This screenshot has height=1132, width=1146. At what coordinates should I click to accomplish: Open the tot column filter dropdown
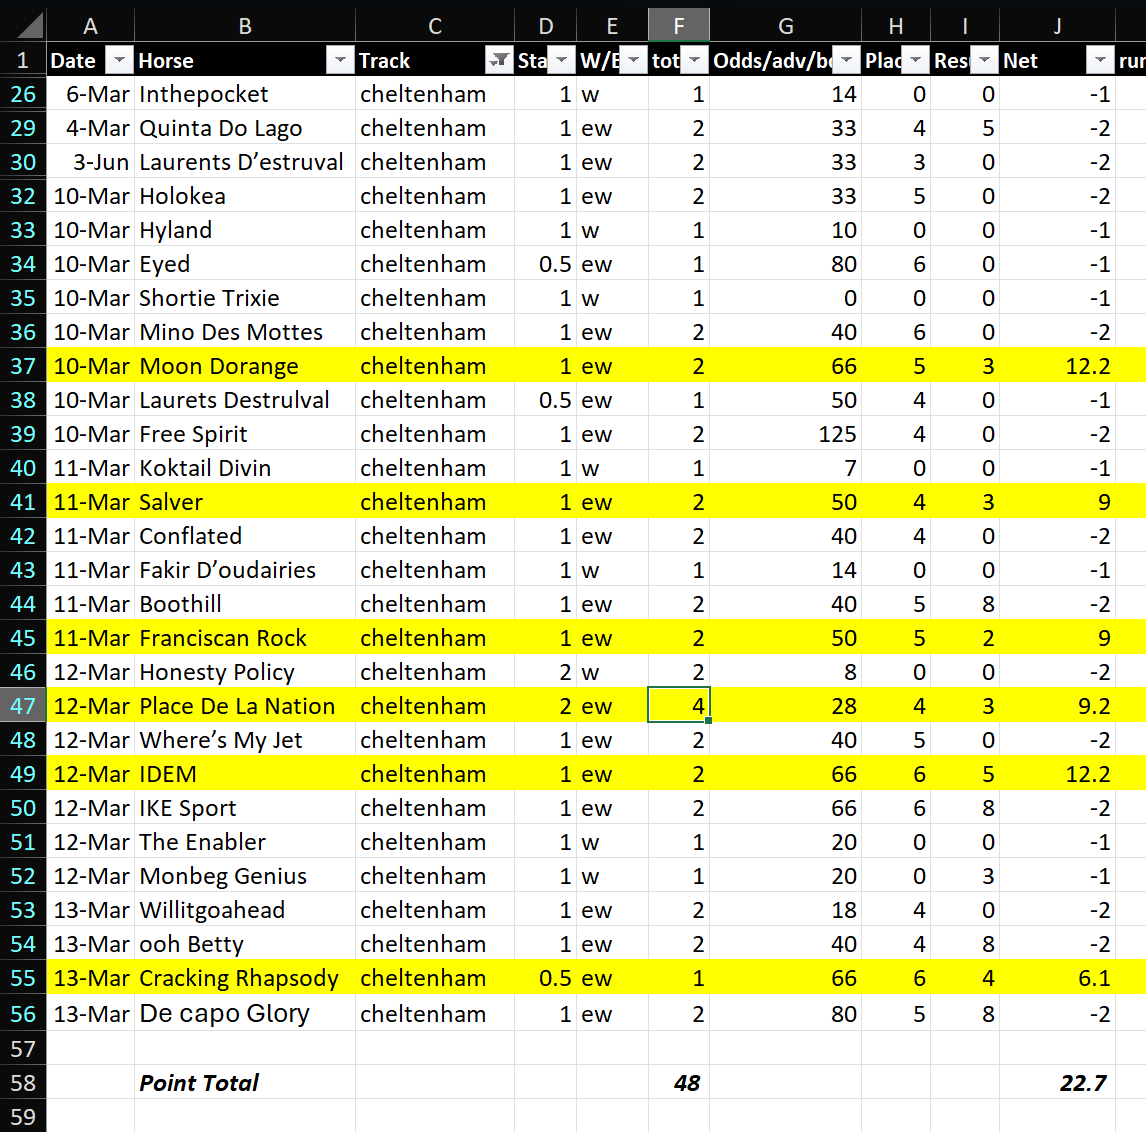(x=694, y=60)
